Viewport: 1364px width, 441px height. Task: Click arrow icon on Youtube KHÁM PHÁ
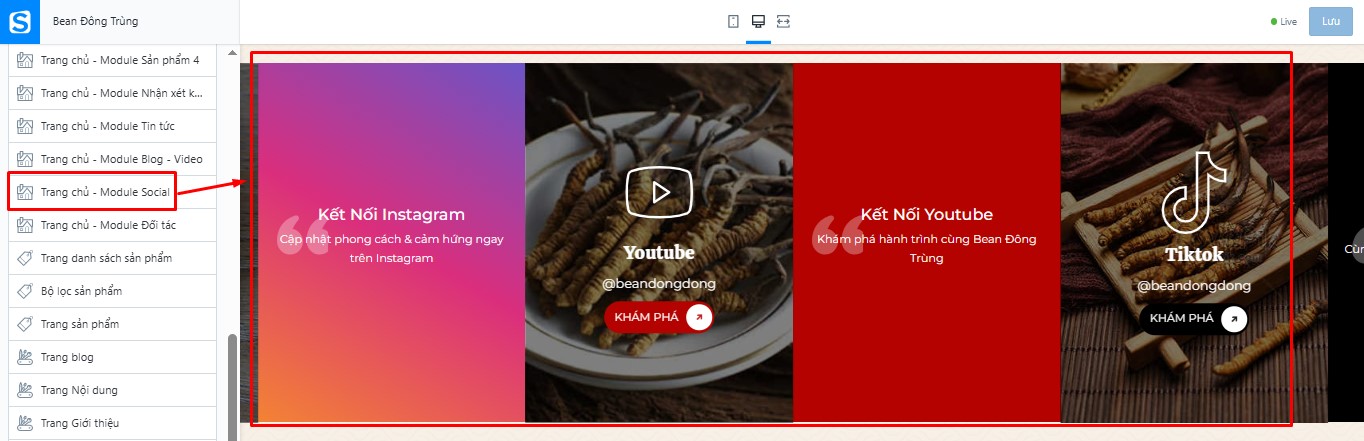[699, 318]
